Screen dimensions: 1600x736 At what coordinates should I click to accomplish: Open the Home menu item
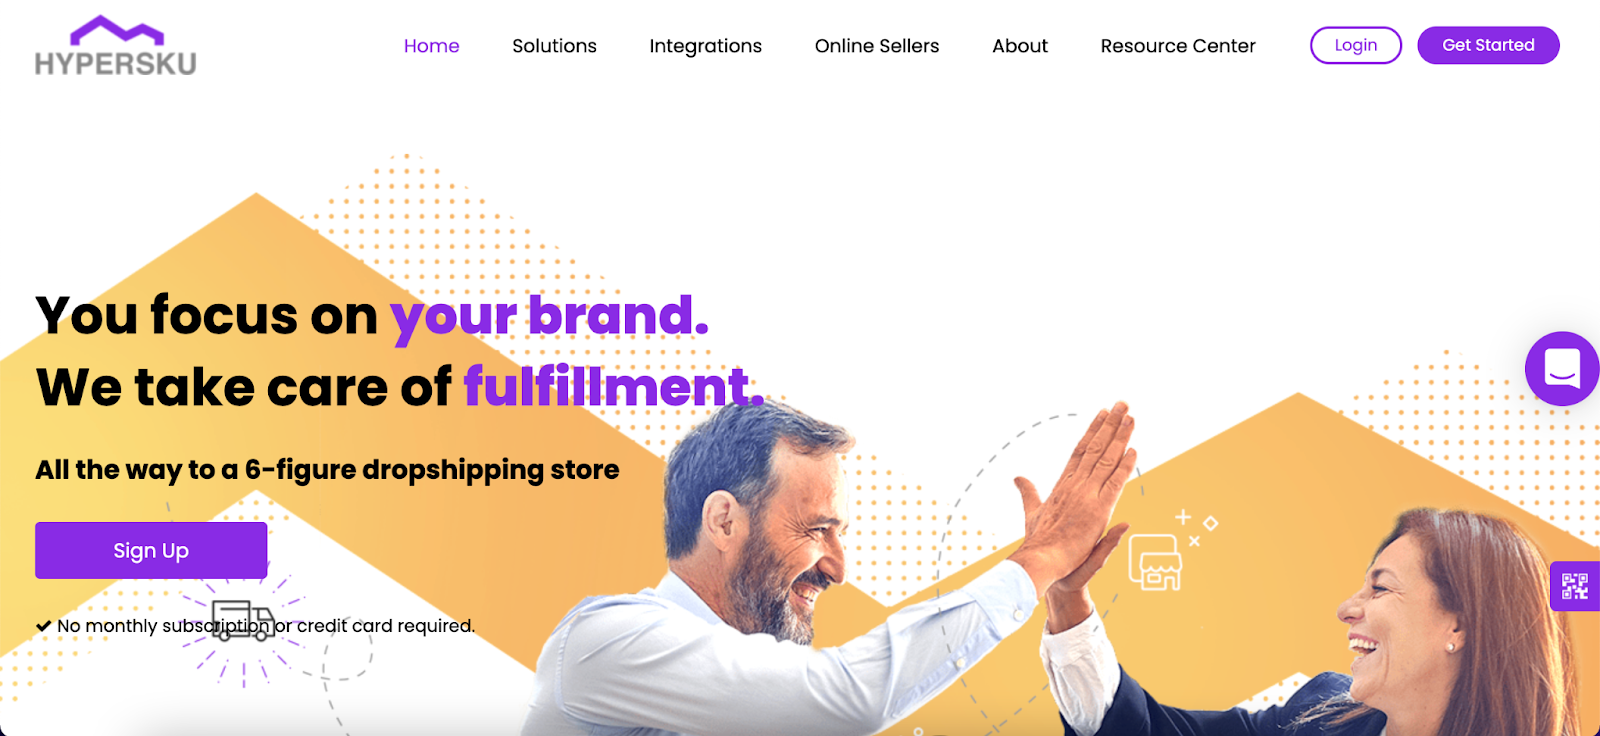(x=432, y=46)
